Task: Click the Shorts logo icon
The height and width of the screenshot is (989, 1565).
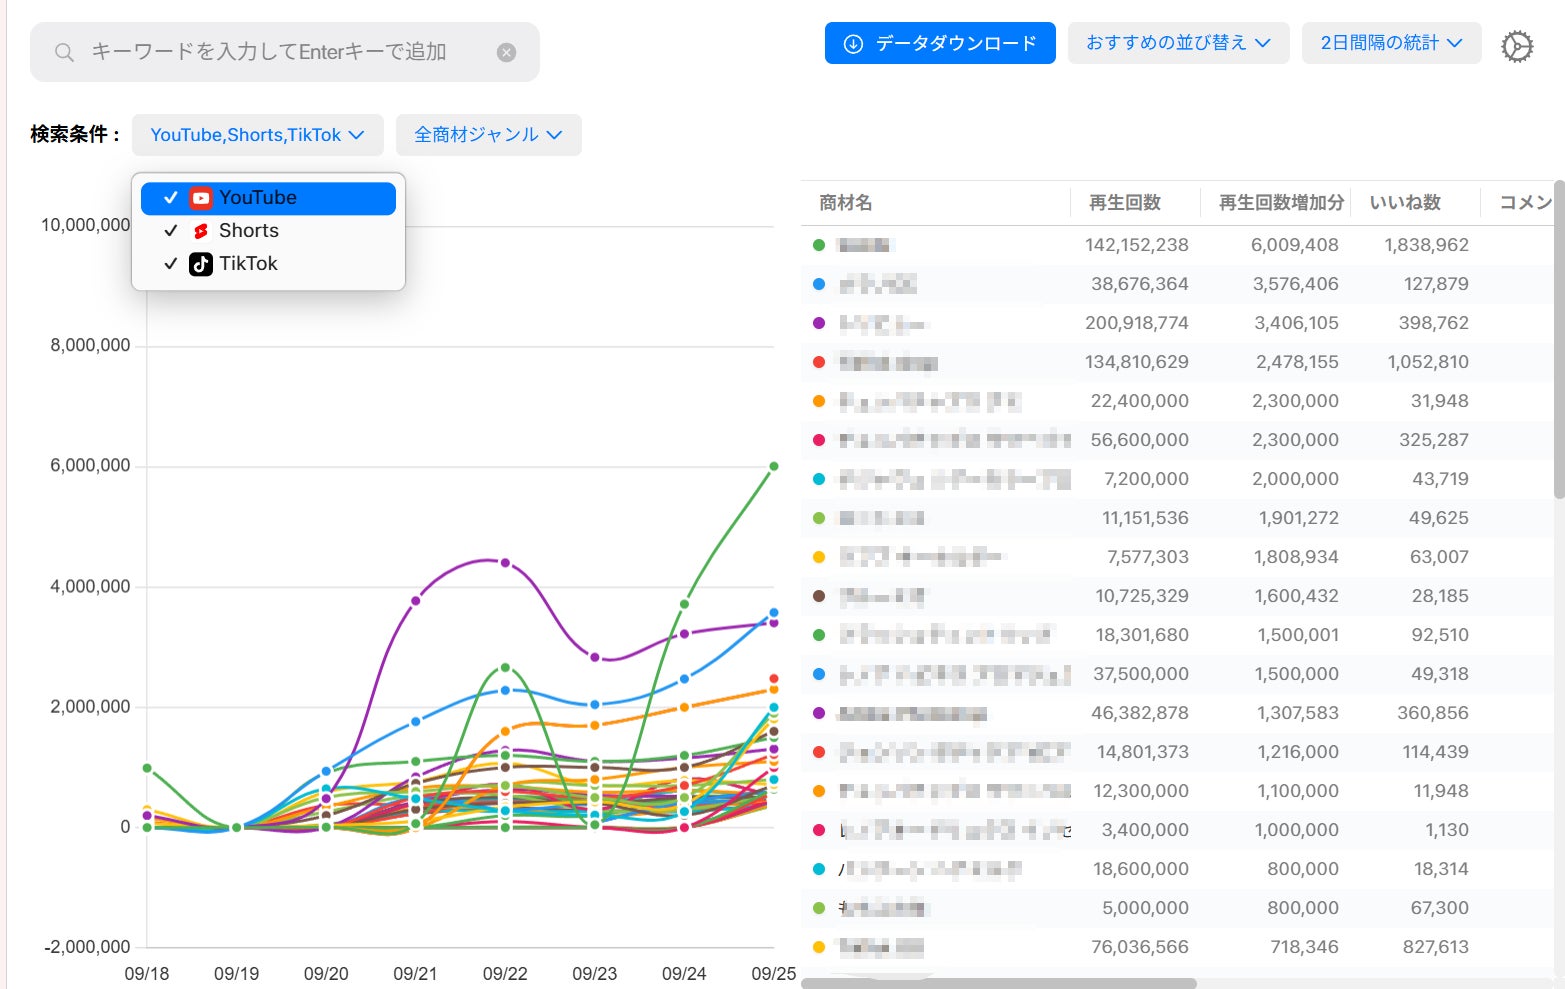Action: 201,231
